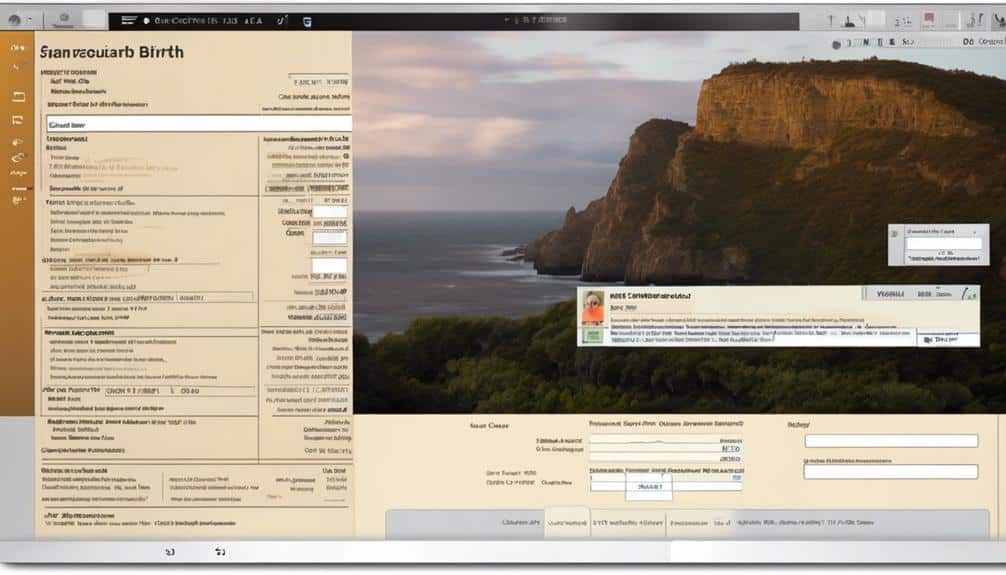The height and width of the screenshot is (575, 1006).
Task: Click the first empty input box on the bottom right
Action: tap(891, 441)
